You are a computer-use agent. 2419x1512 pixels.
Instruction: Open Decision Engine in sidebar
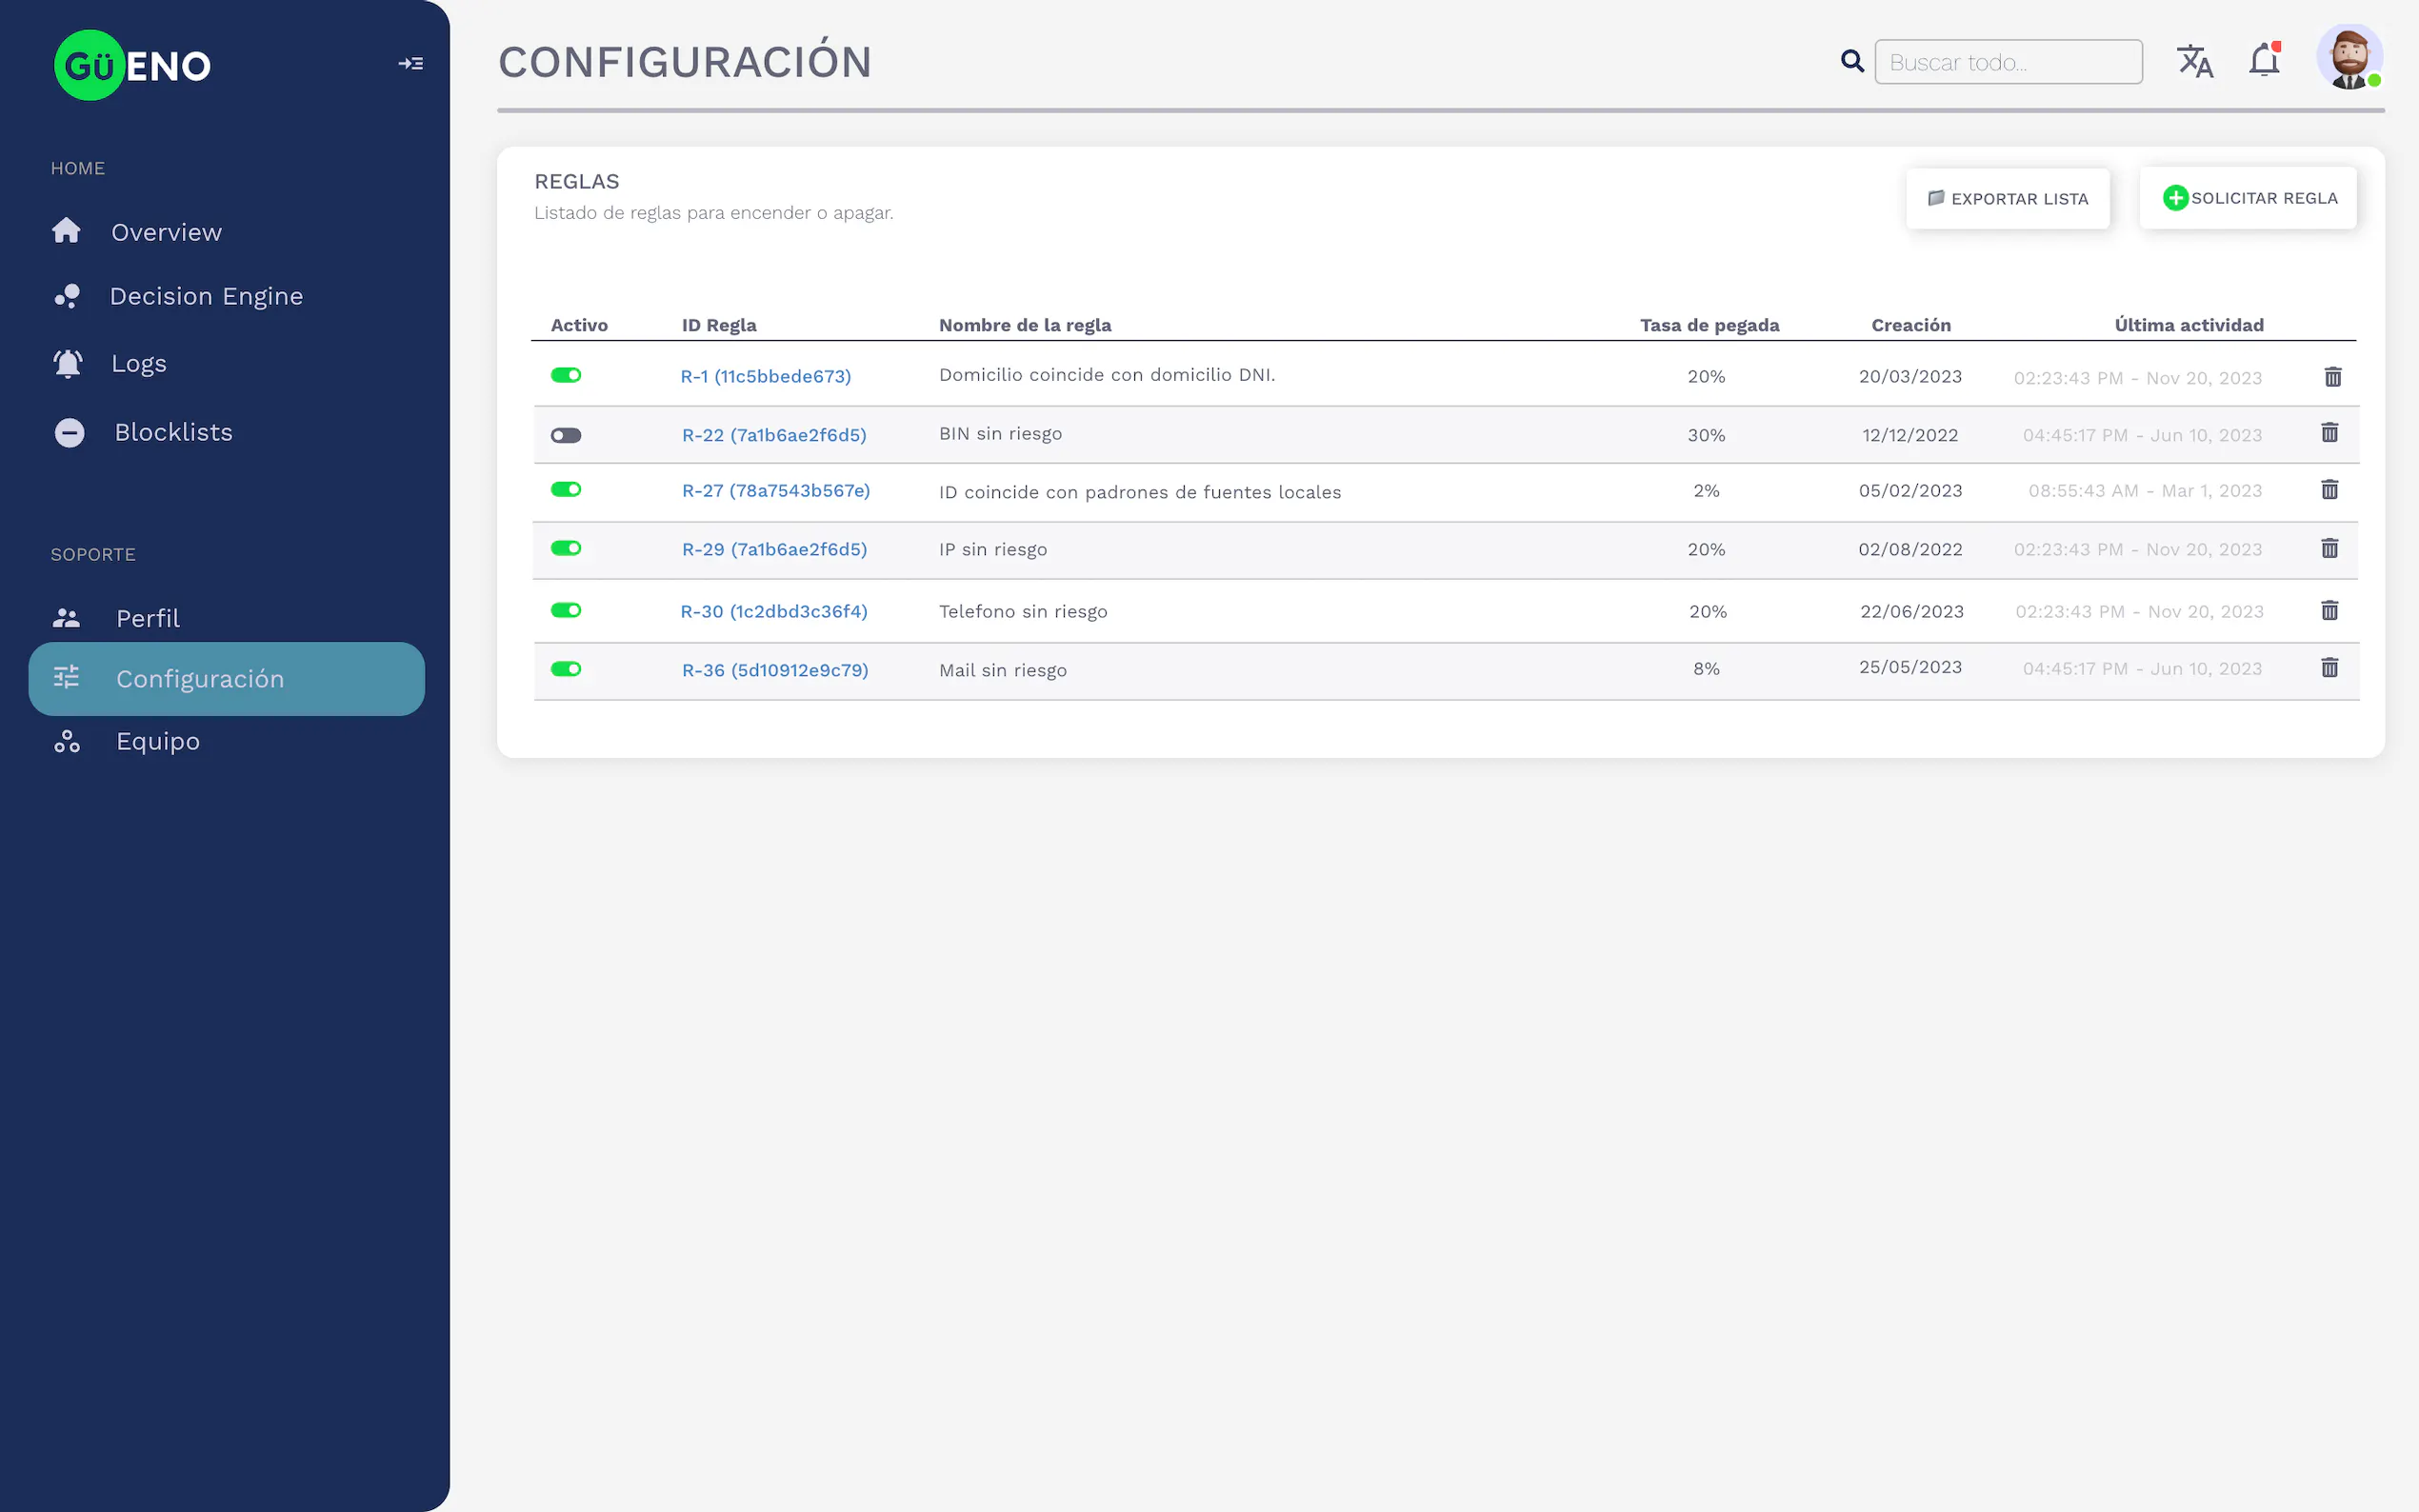(x=206, y=297)
